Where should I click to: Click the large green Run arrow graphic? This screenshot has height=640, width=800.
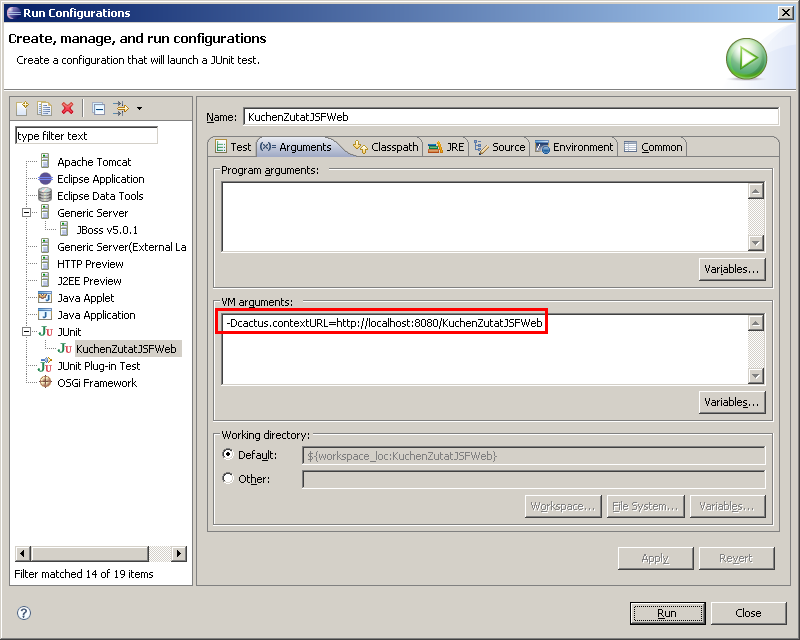point(746,59)
